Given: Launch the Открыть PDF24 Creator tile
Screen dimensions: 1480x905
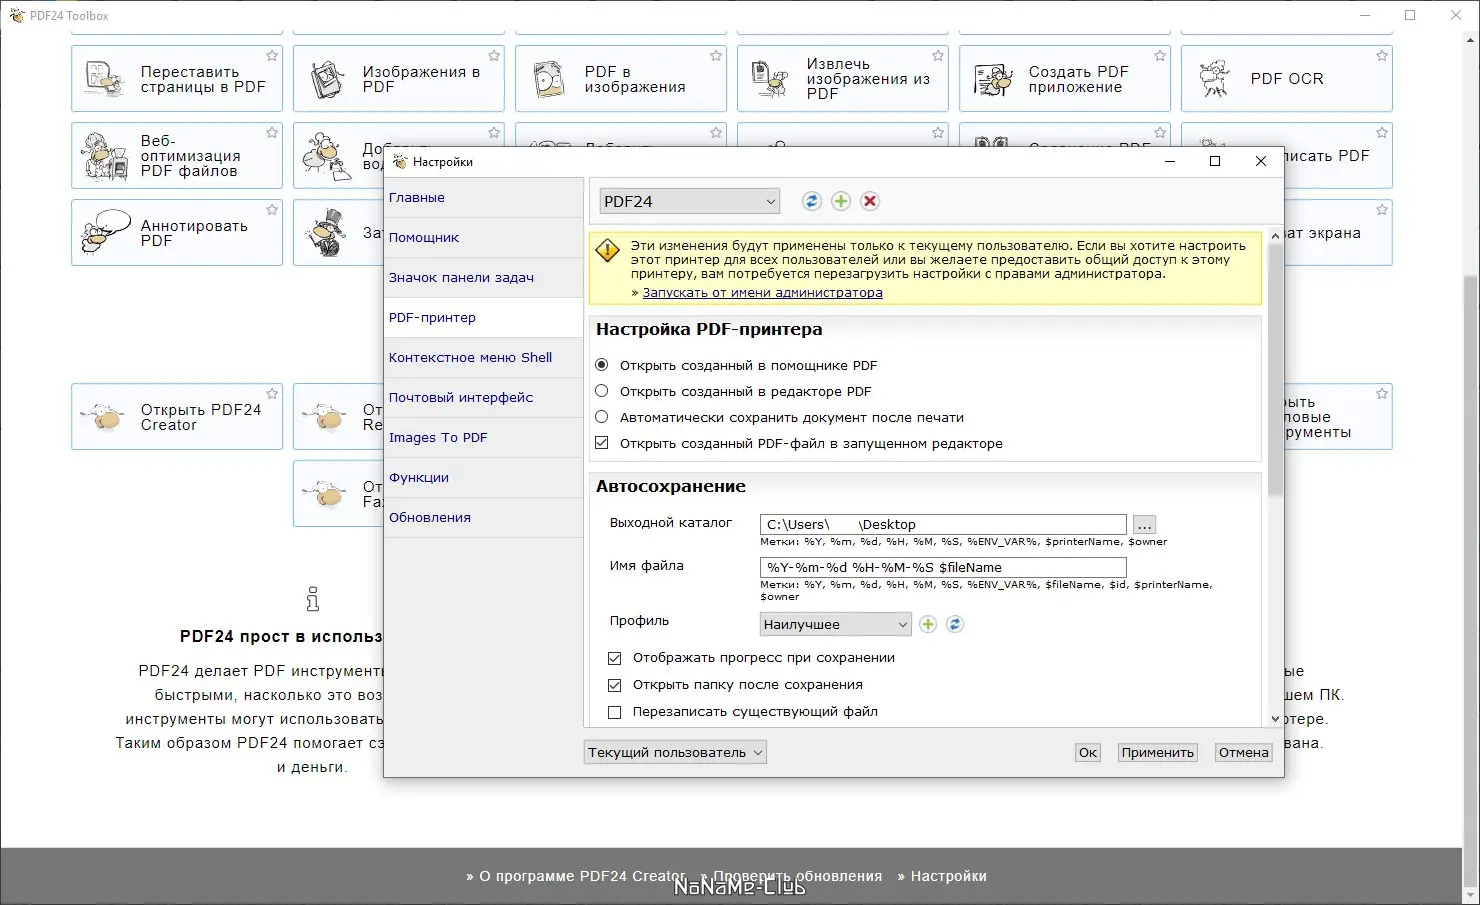Looking at the screenshot, I should click(177, 417).
